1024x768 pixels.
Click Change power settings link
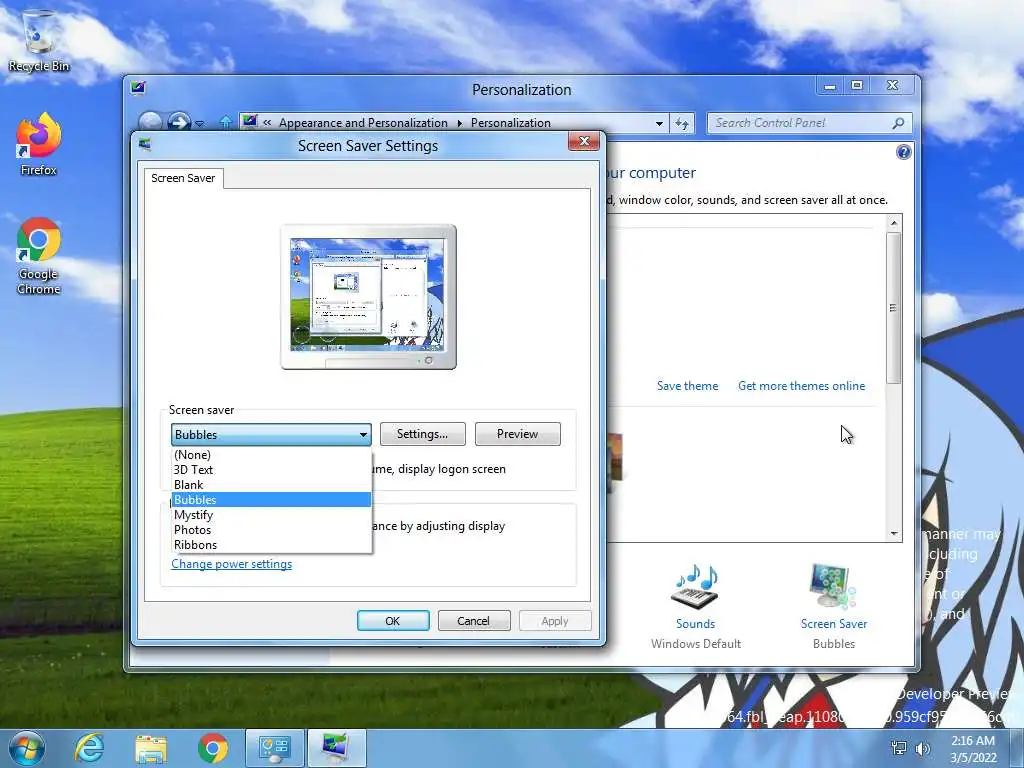click(231, 564)
